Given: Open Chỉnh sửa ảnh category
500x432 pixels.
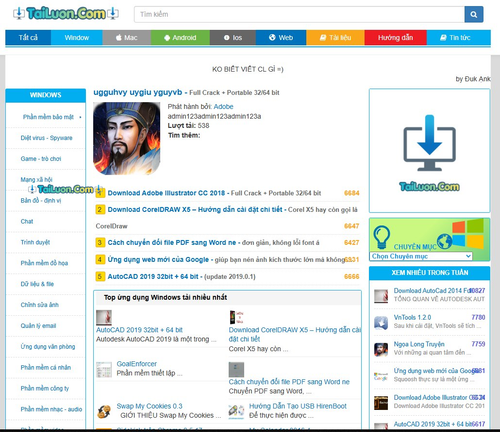Looking at the screenshot, I should (40, 305).
